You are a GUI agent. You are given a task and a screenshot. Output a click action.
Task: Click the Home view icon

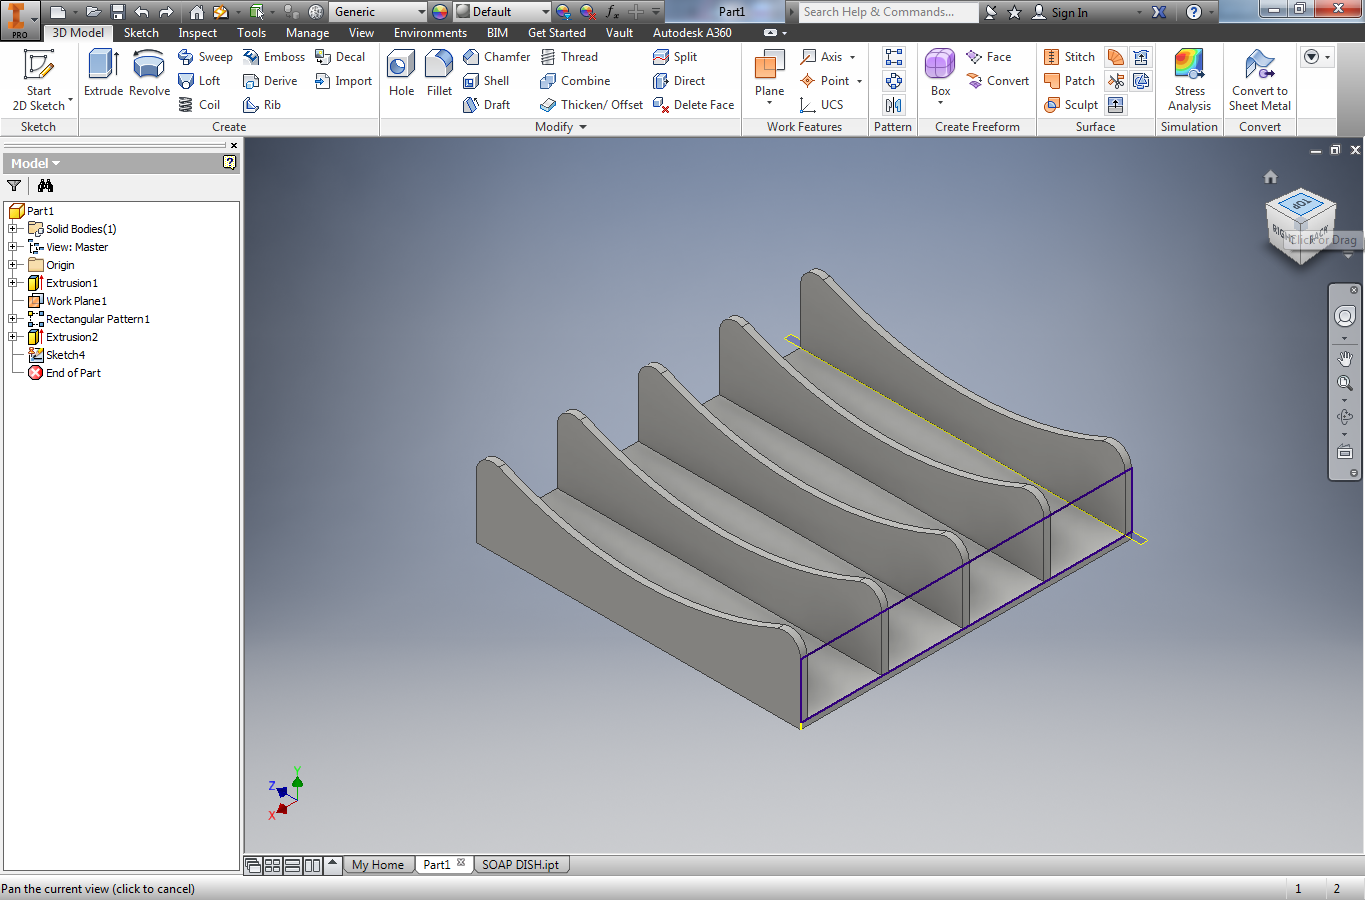tap(1270, 177)
